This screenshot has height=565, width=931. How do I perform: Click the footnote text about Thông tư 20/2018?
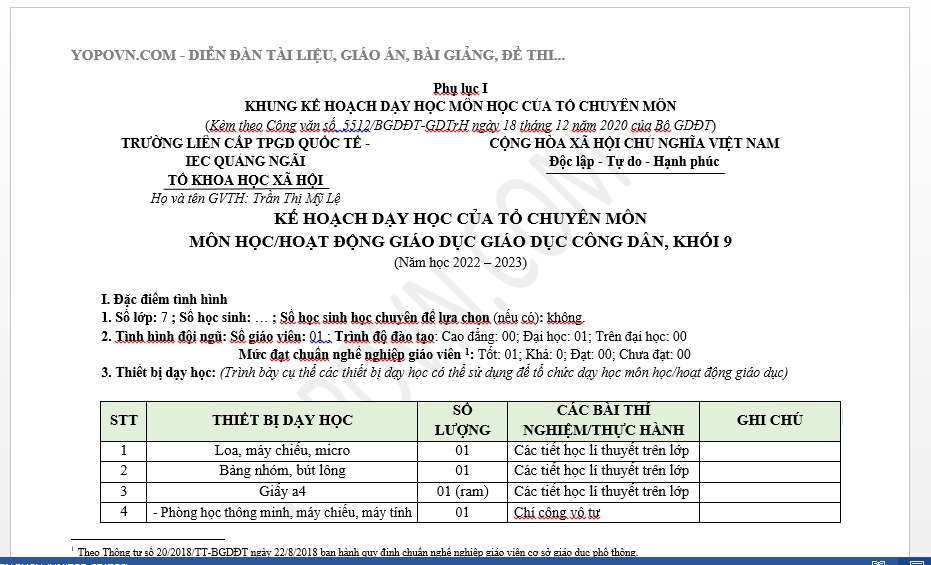(x=357, y=552)
